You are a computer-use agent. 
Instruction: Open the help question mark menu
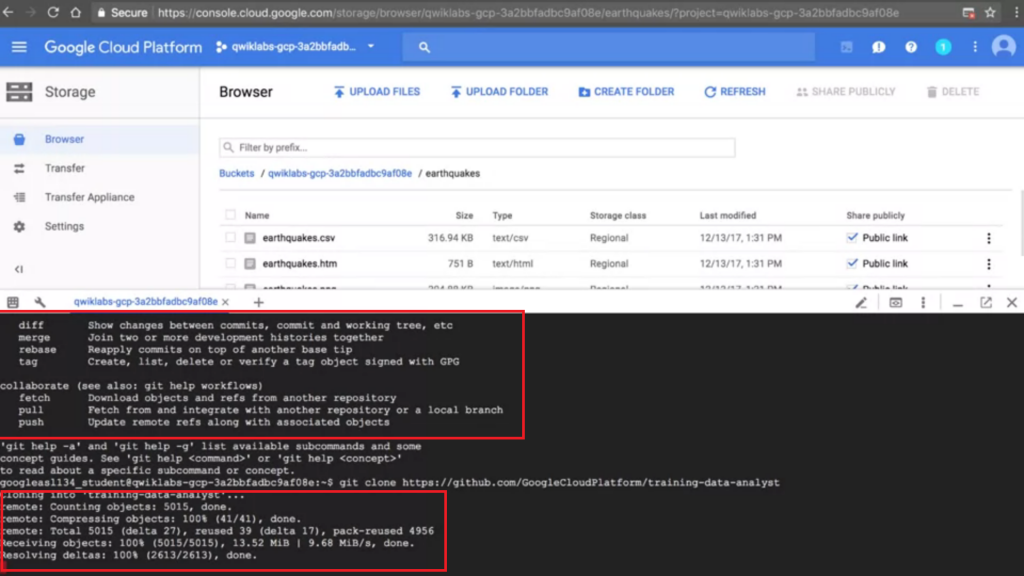pos(910,47)
